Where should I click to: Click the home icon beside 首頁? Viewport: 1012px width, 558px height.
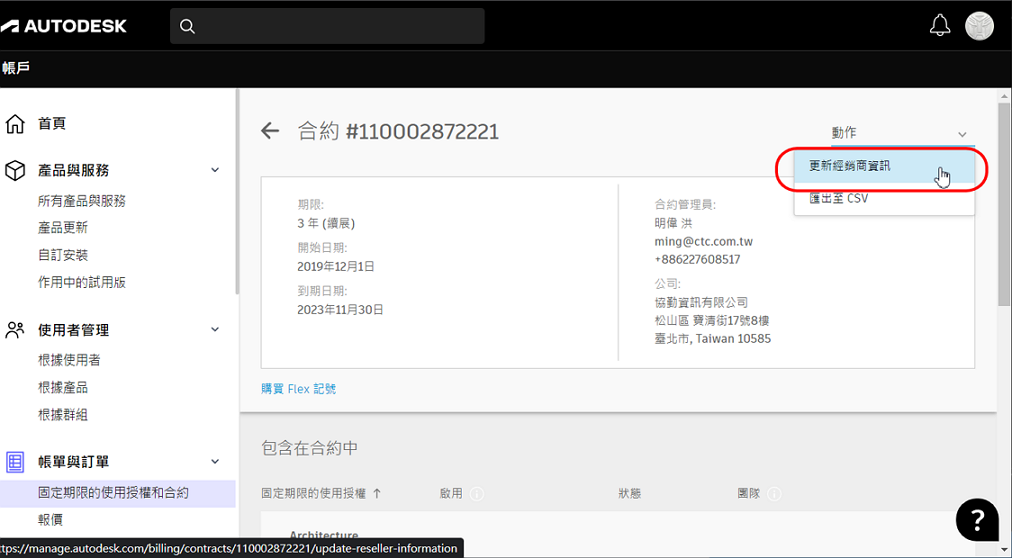15,123
